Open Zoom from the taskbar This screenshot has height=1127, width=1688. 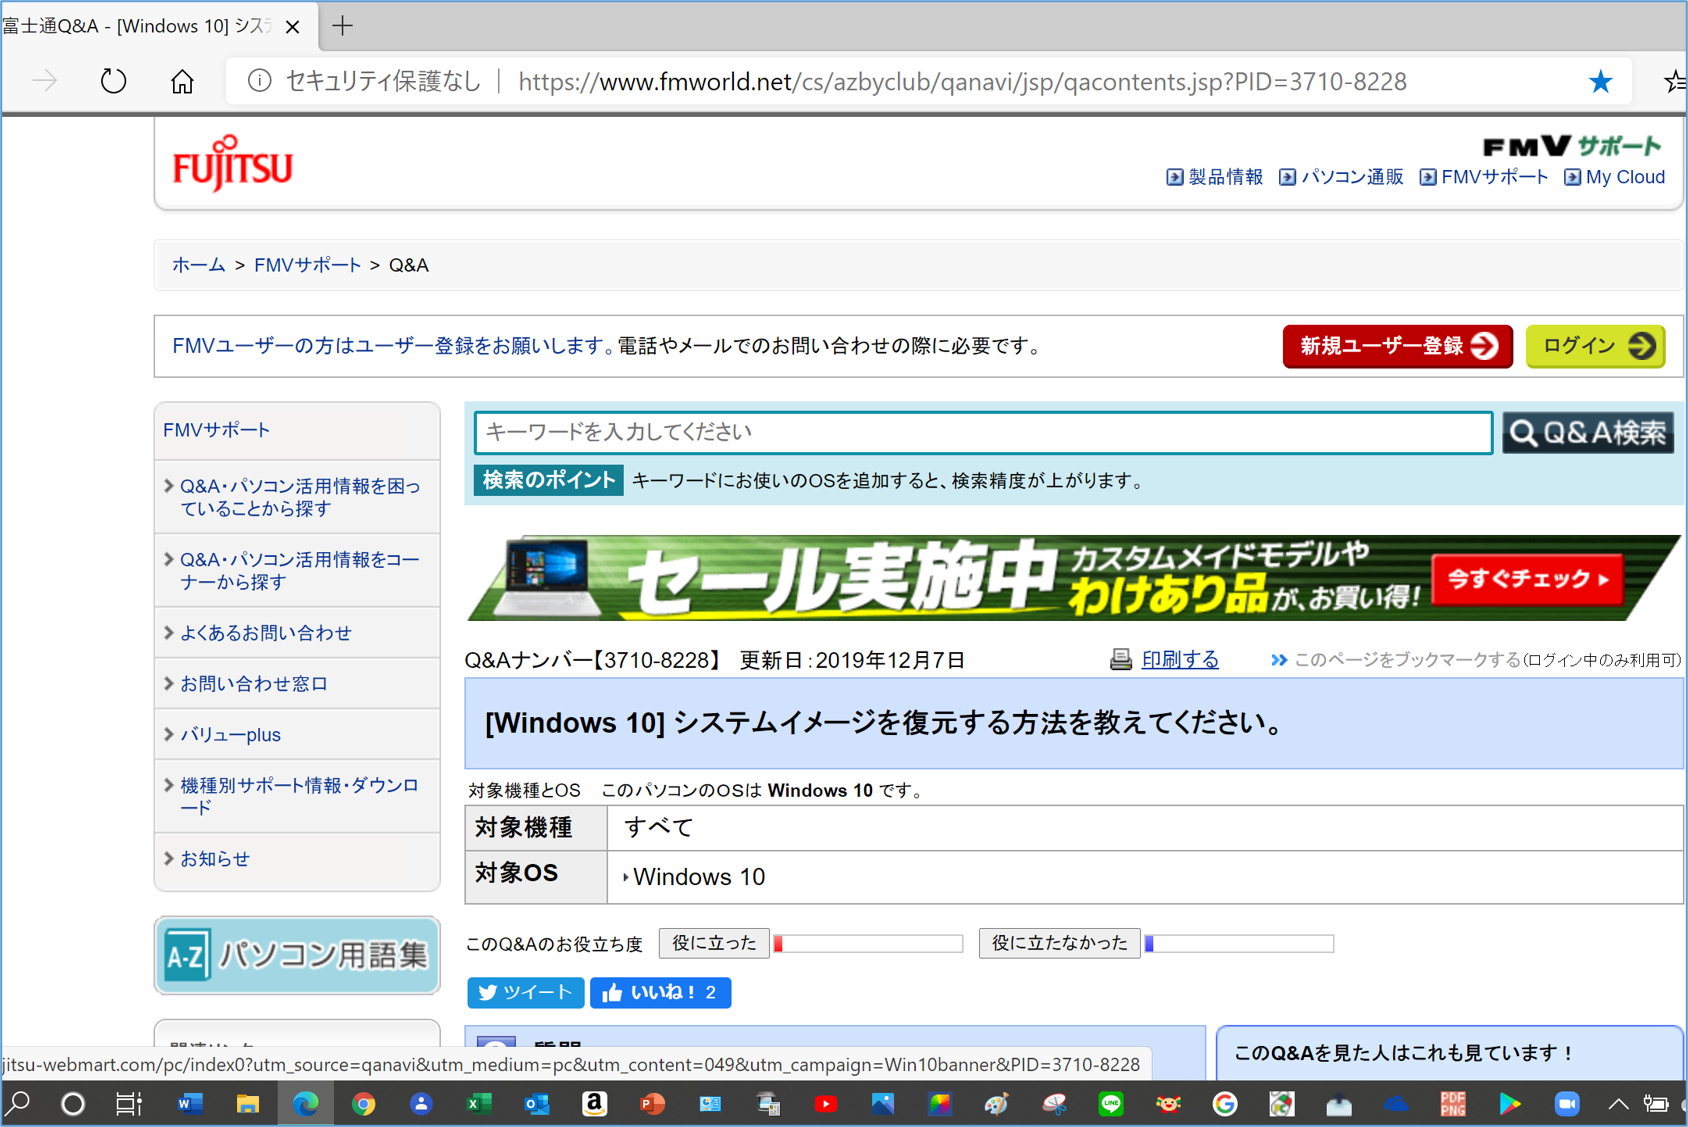pyautogui.click(x=1567, y=1104)
